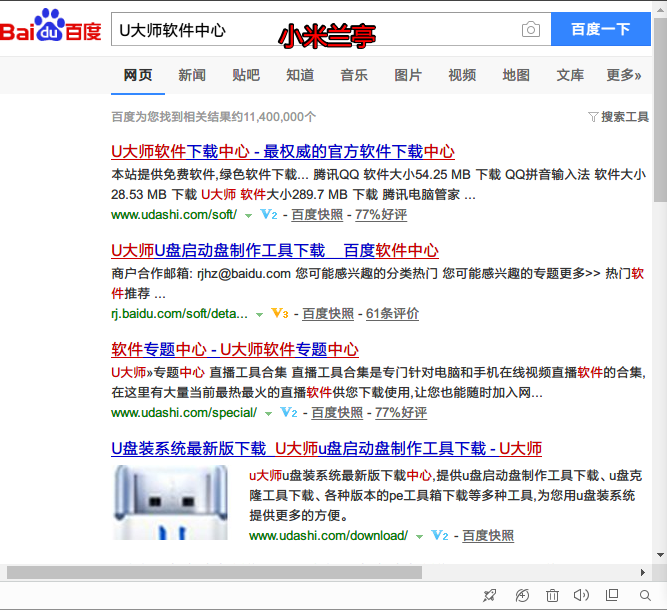The width and height of the screenshot is (667, 610).
Task: Click the rj.baidu.com/soft/deta... URL
Action: [x=179, y=314]
